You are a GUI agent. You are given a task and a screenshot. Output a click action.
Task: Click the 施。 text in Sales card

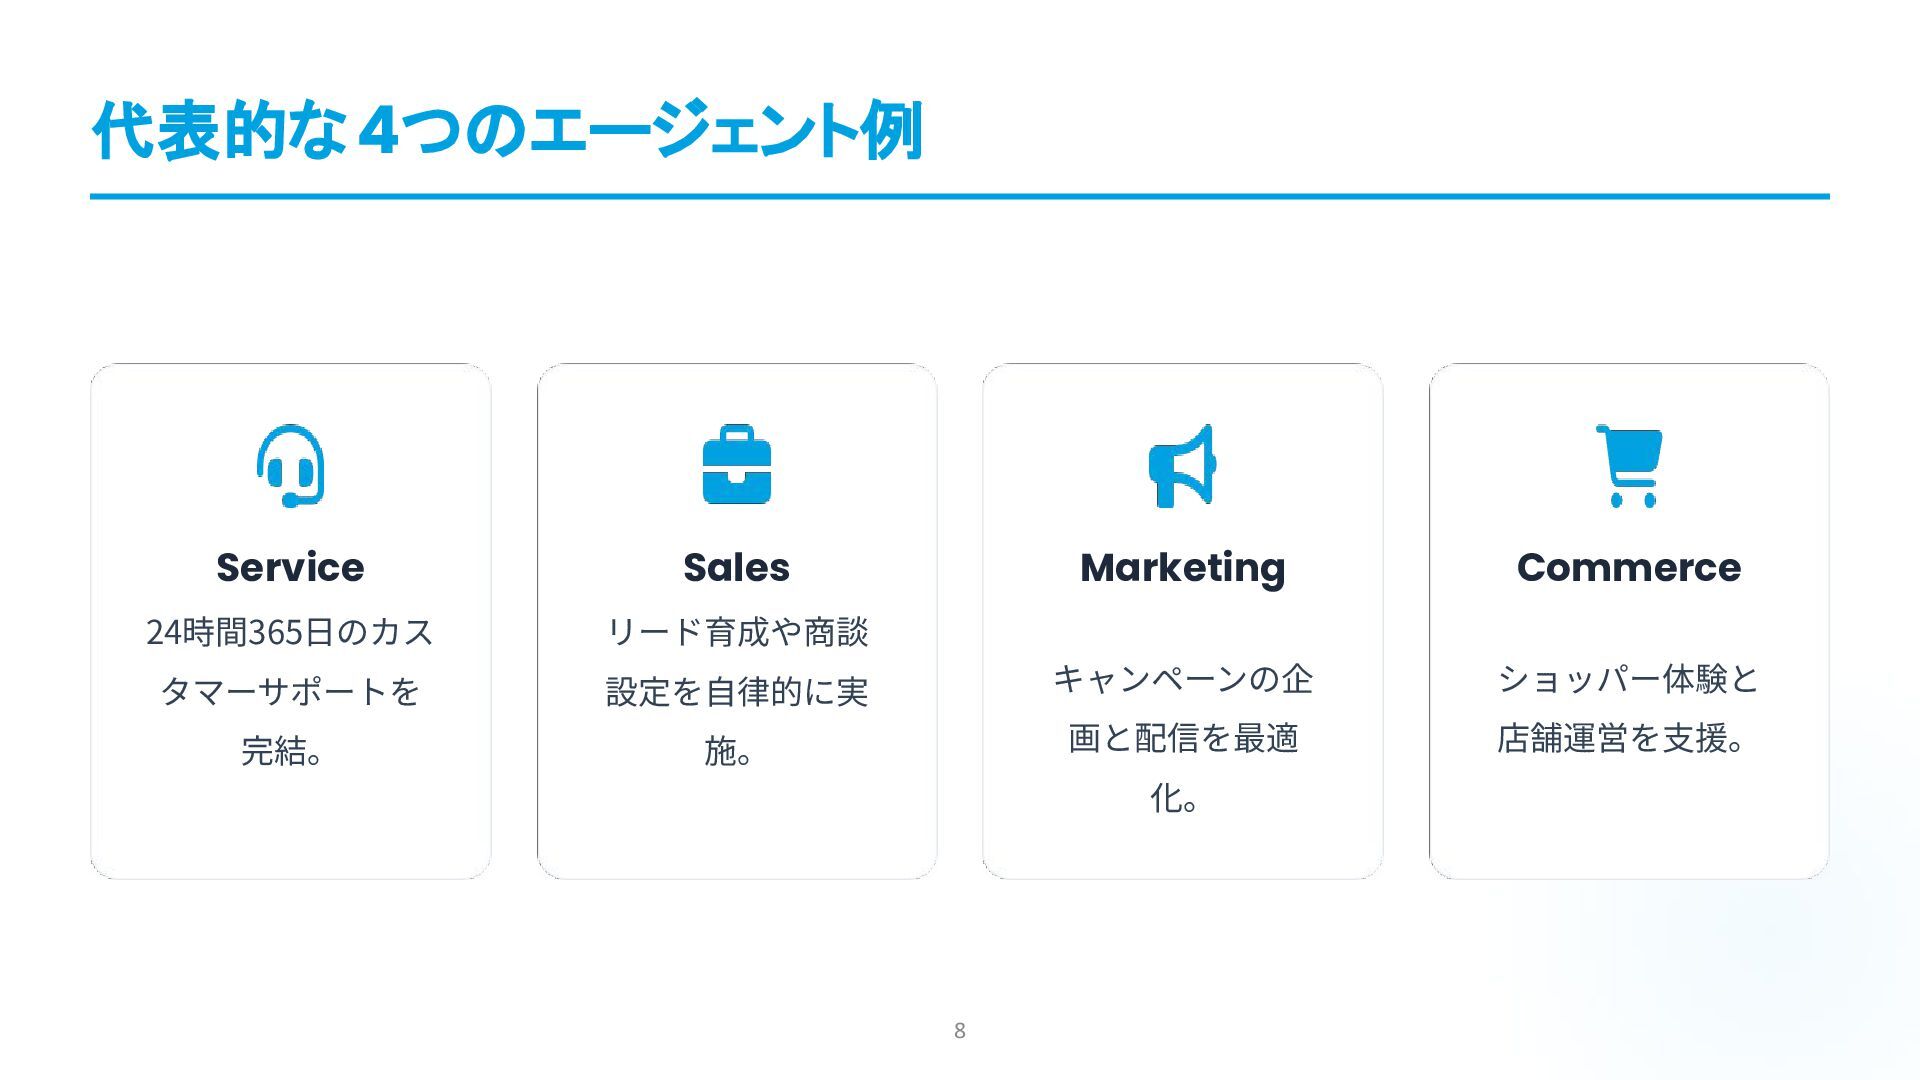tap(728, 751)
